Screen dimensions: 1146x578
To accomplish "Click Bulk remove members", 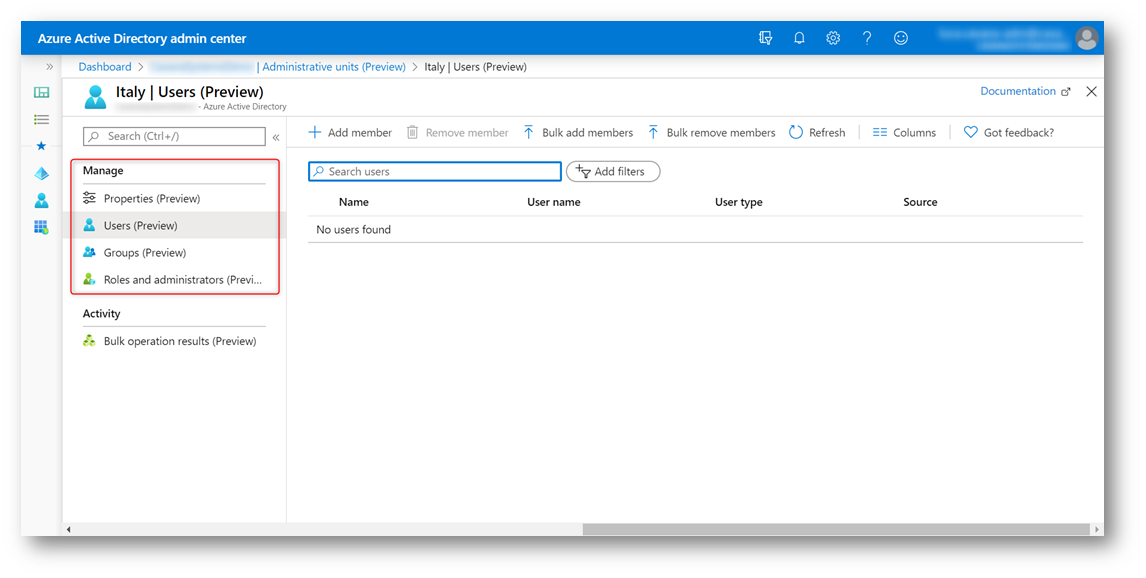I will click(x=711, y=132).
